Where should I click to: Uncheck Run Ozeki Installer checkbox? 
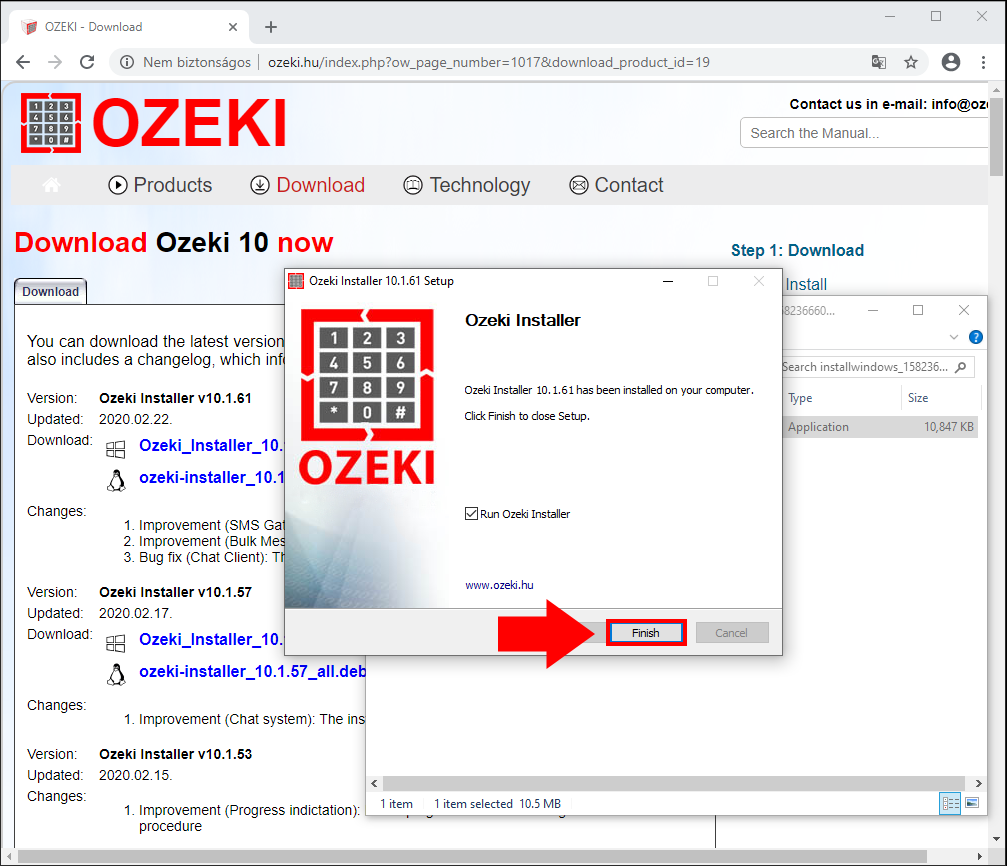coord(471,514)
